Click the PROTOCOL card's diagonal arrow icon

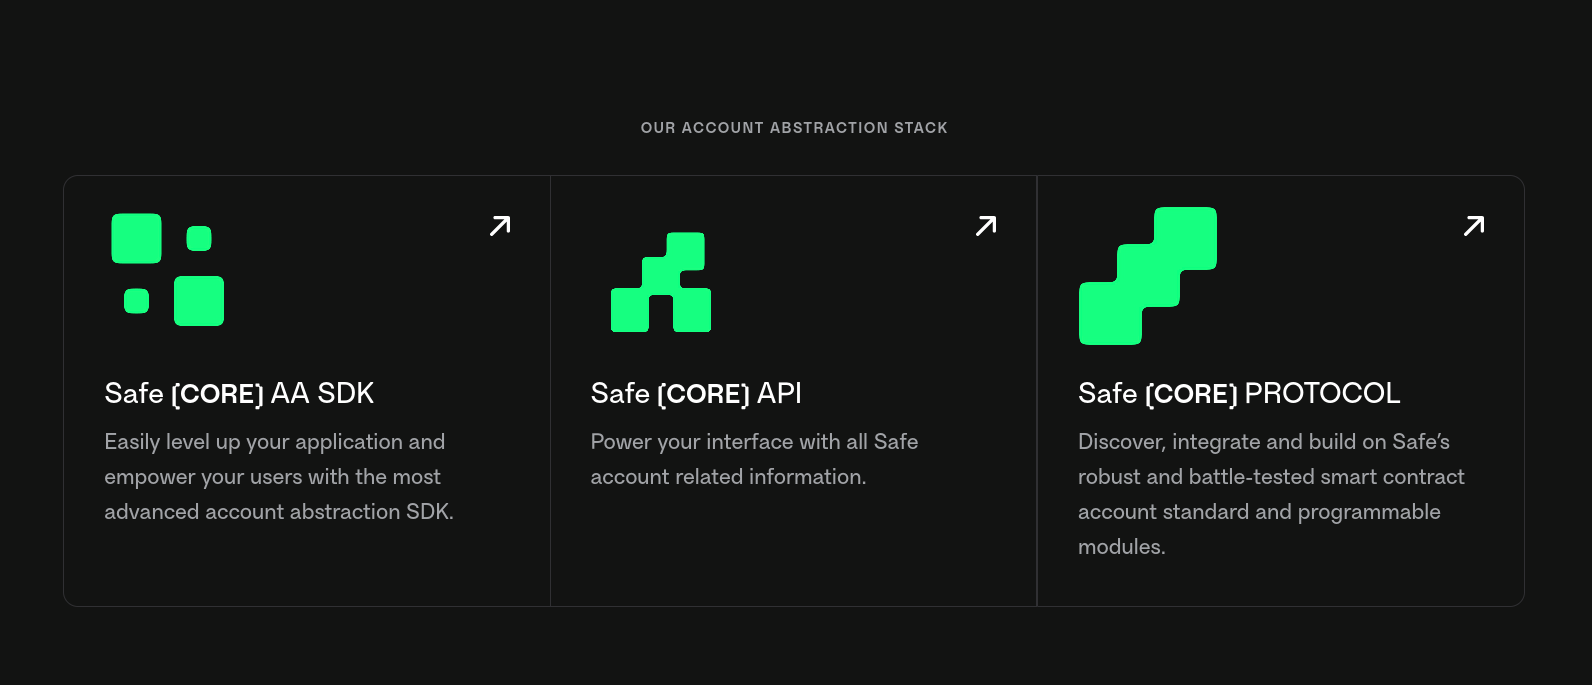[1474, 226]
